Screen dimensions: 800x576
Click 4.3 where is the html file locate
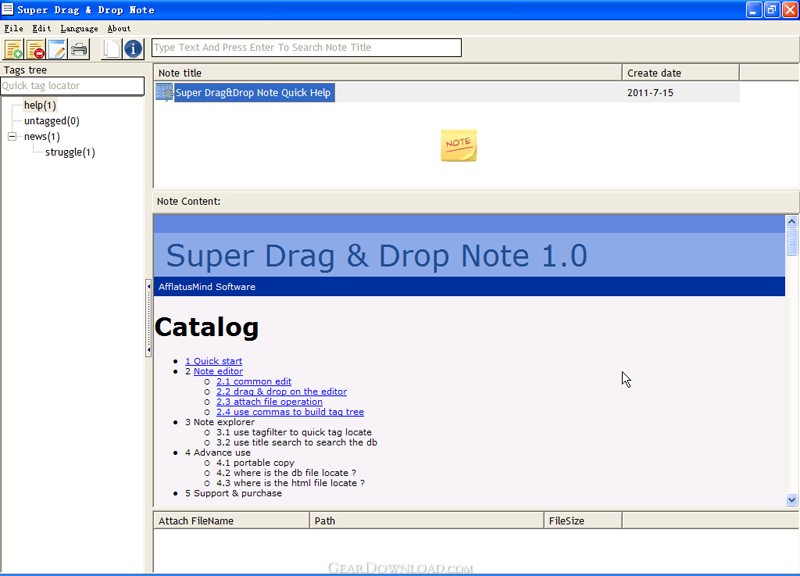[x=290, y=483]
